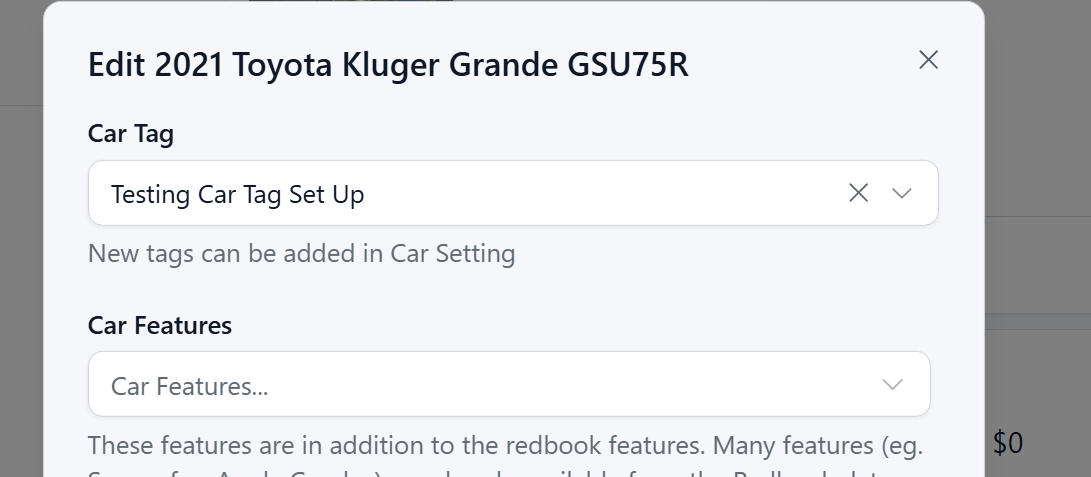Click the $0 amount behind the dialog
The width and height of the screenshot is (1091, 477).
tap(1008, 442)
